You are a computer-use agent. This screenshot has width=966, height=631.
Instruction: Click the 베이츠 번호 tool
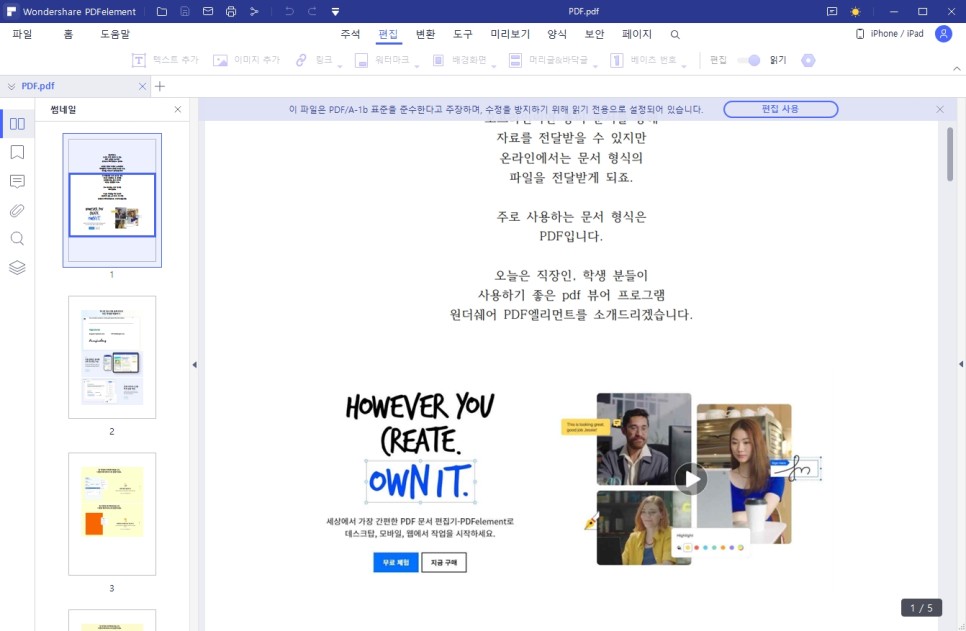644,60
